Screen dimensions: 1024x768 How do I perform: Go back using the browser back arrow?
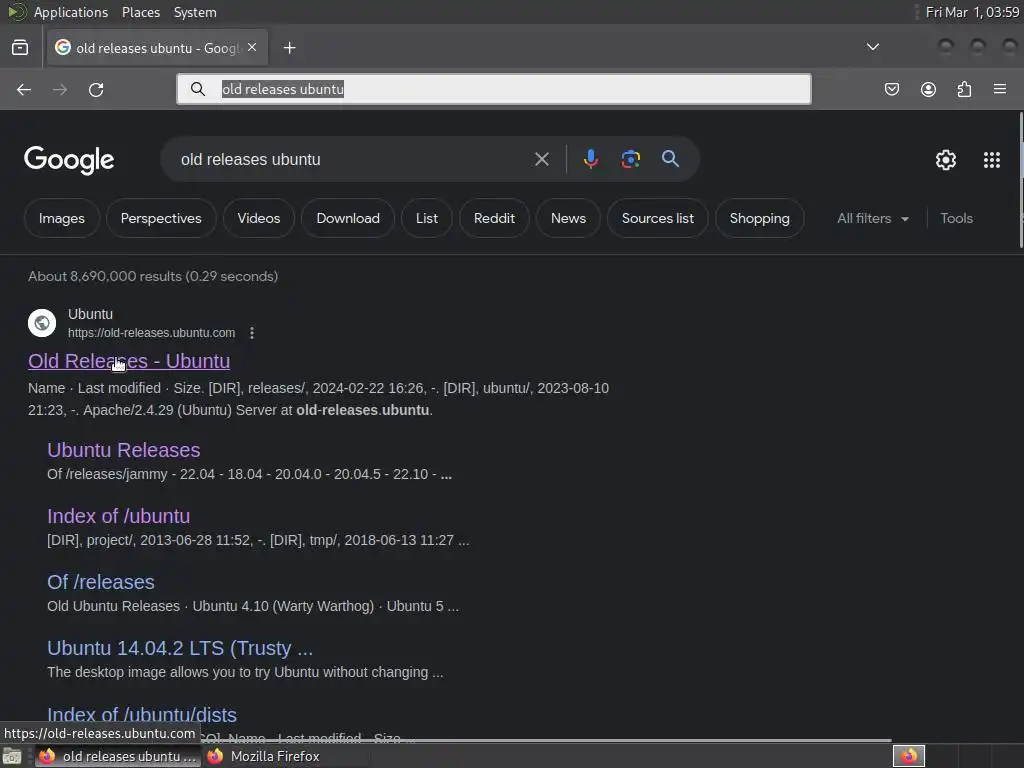click(x=24, y=89)
